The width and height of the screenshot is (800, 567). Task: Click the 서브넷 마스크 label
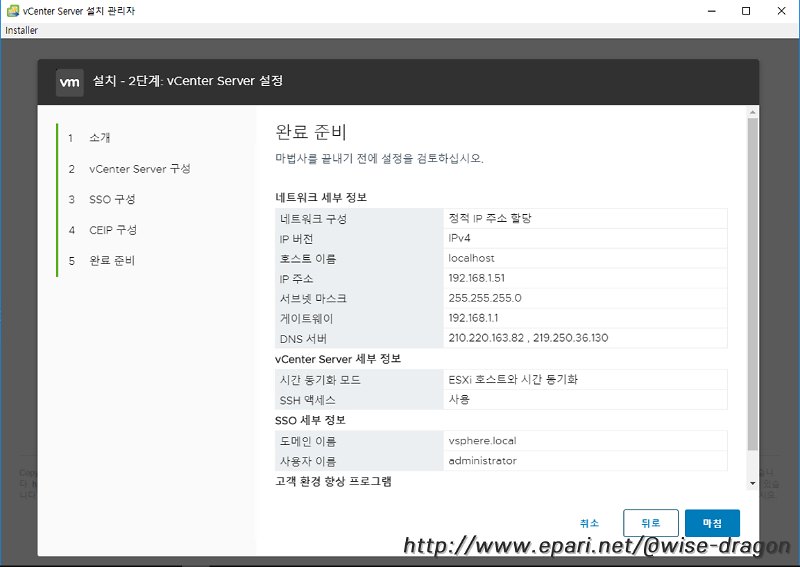click(313, 299)
